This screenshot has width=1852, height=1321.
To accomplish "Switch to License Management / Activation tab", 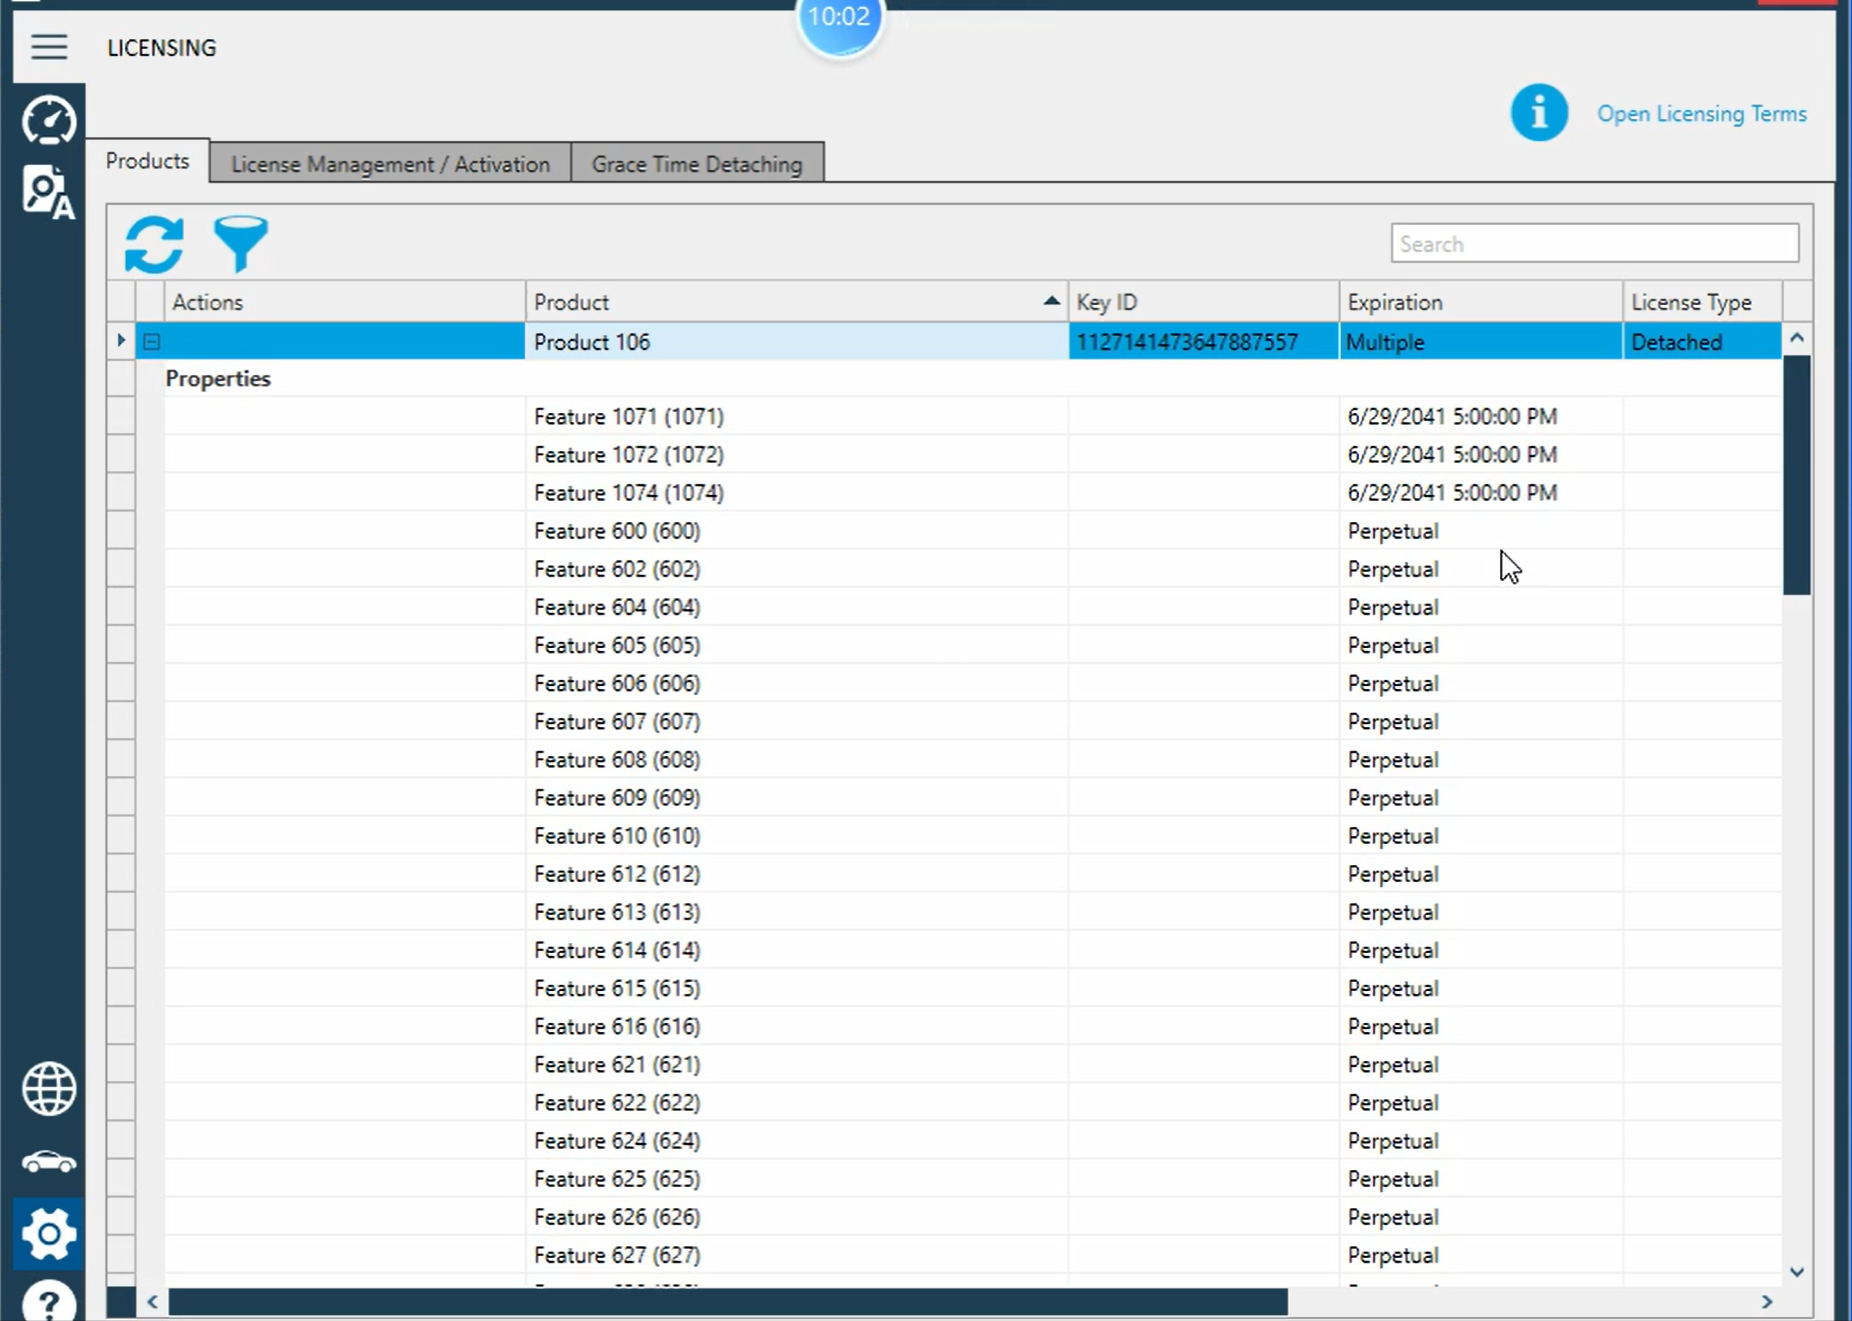I will [x=390, y=164].
